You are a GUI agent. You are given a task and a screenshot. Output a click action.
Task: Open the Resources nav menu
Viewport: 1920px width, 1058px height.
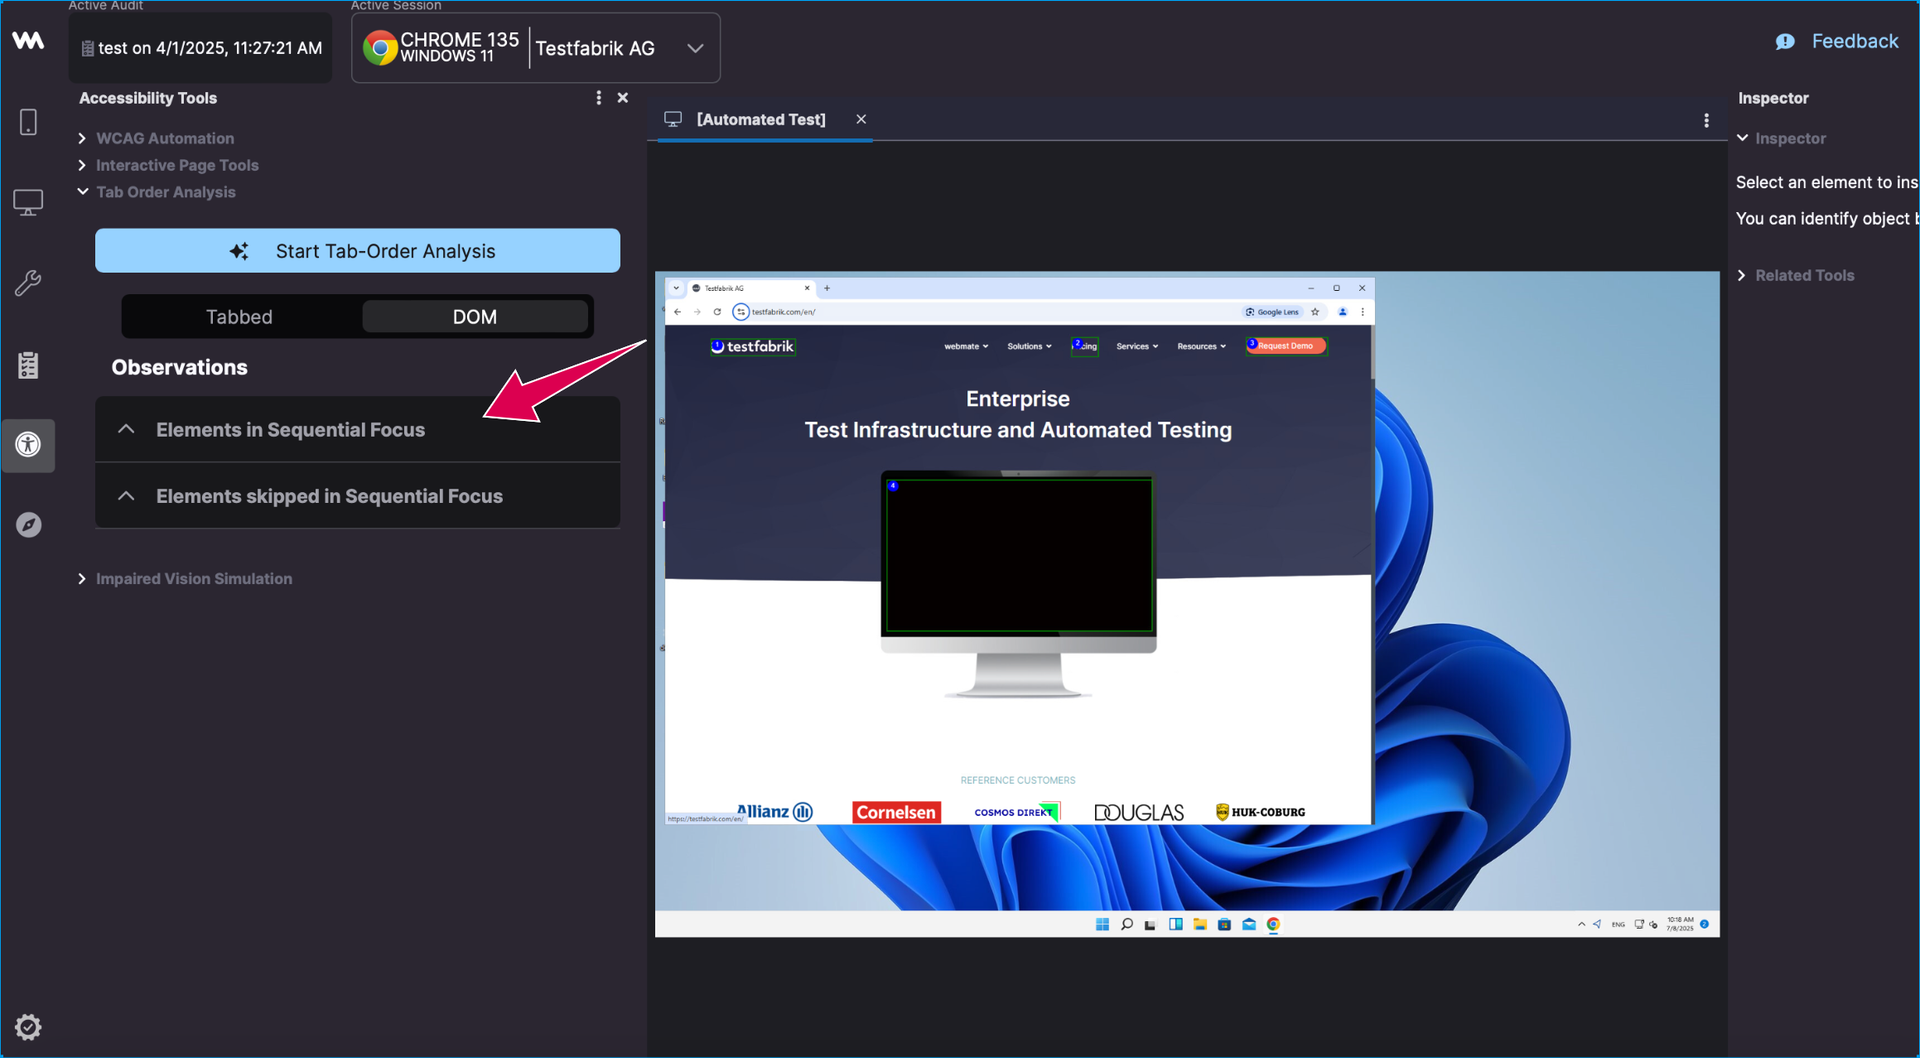tap(1201, 346)
